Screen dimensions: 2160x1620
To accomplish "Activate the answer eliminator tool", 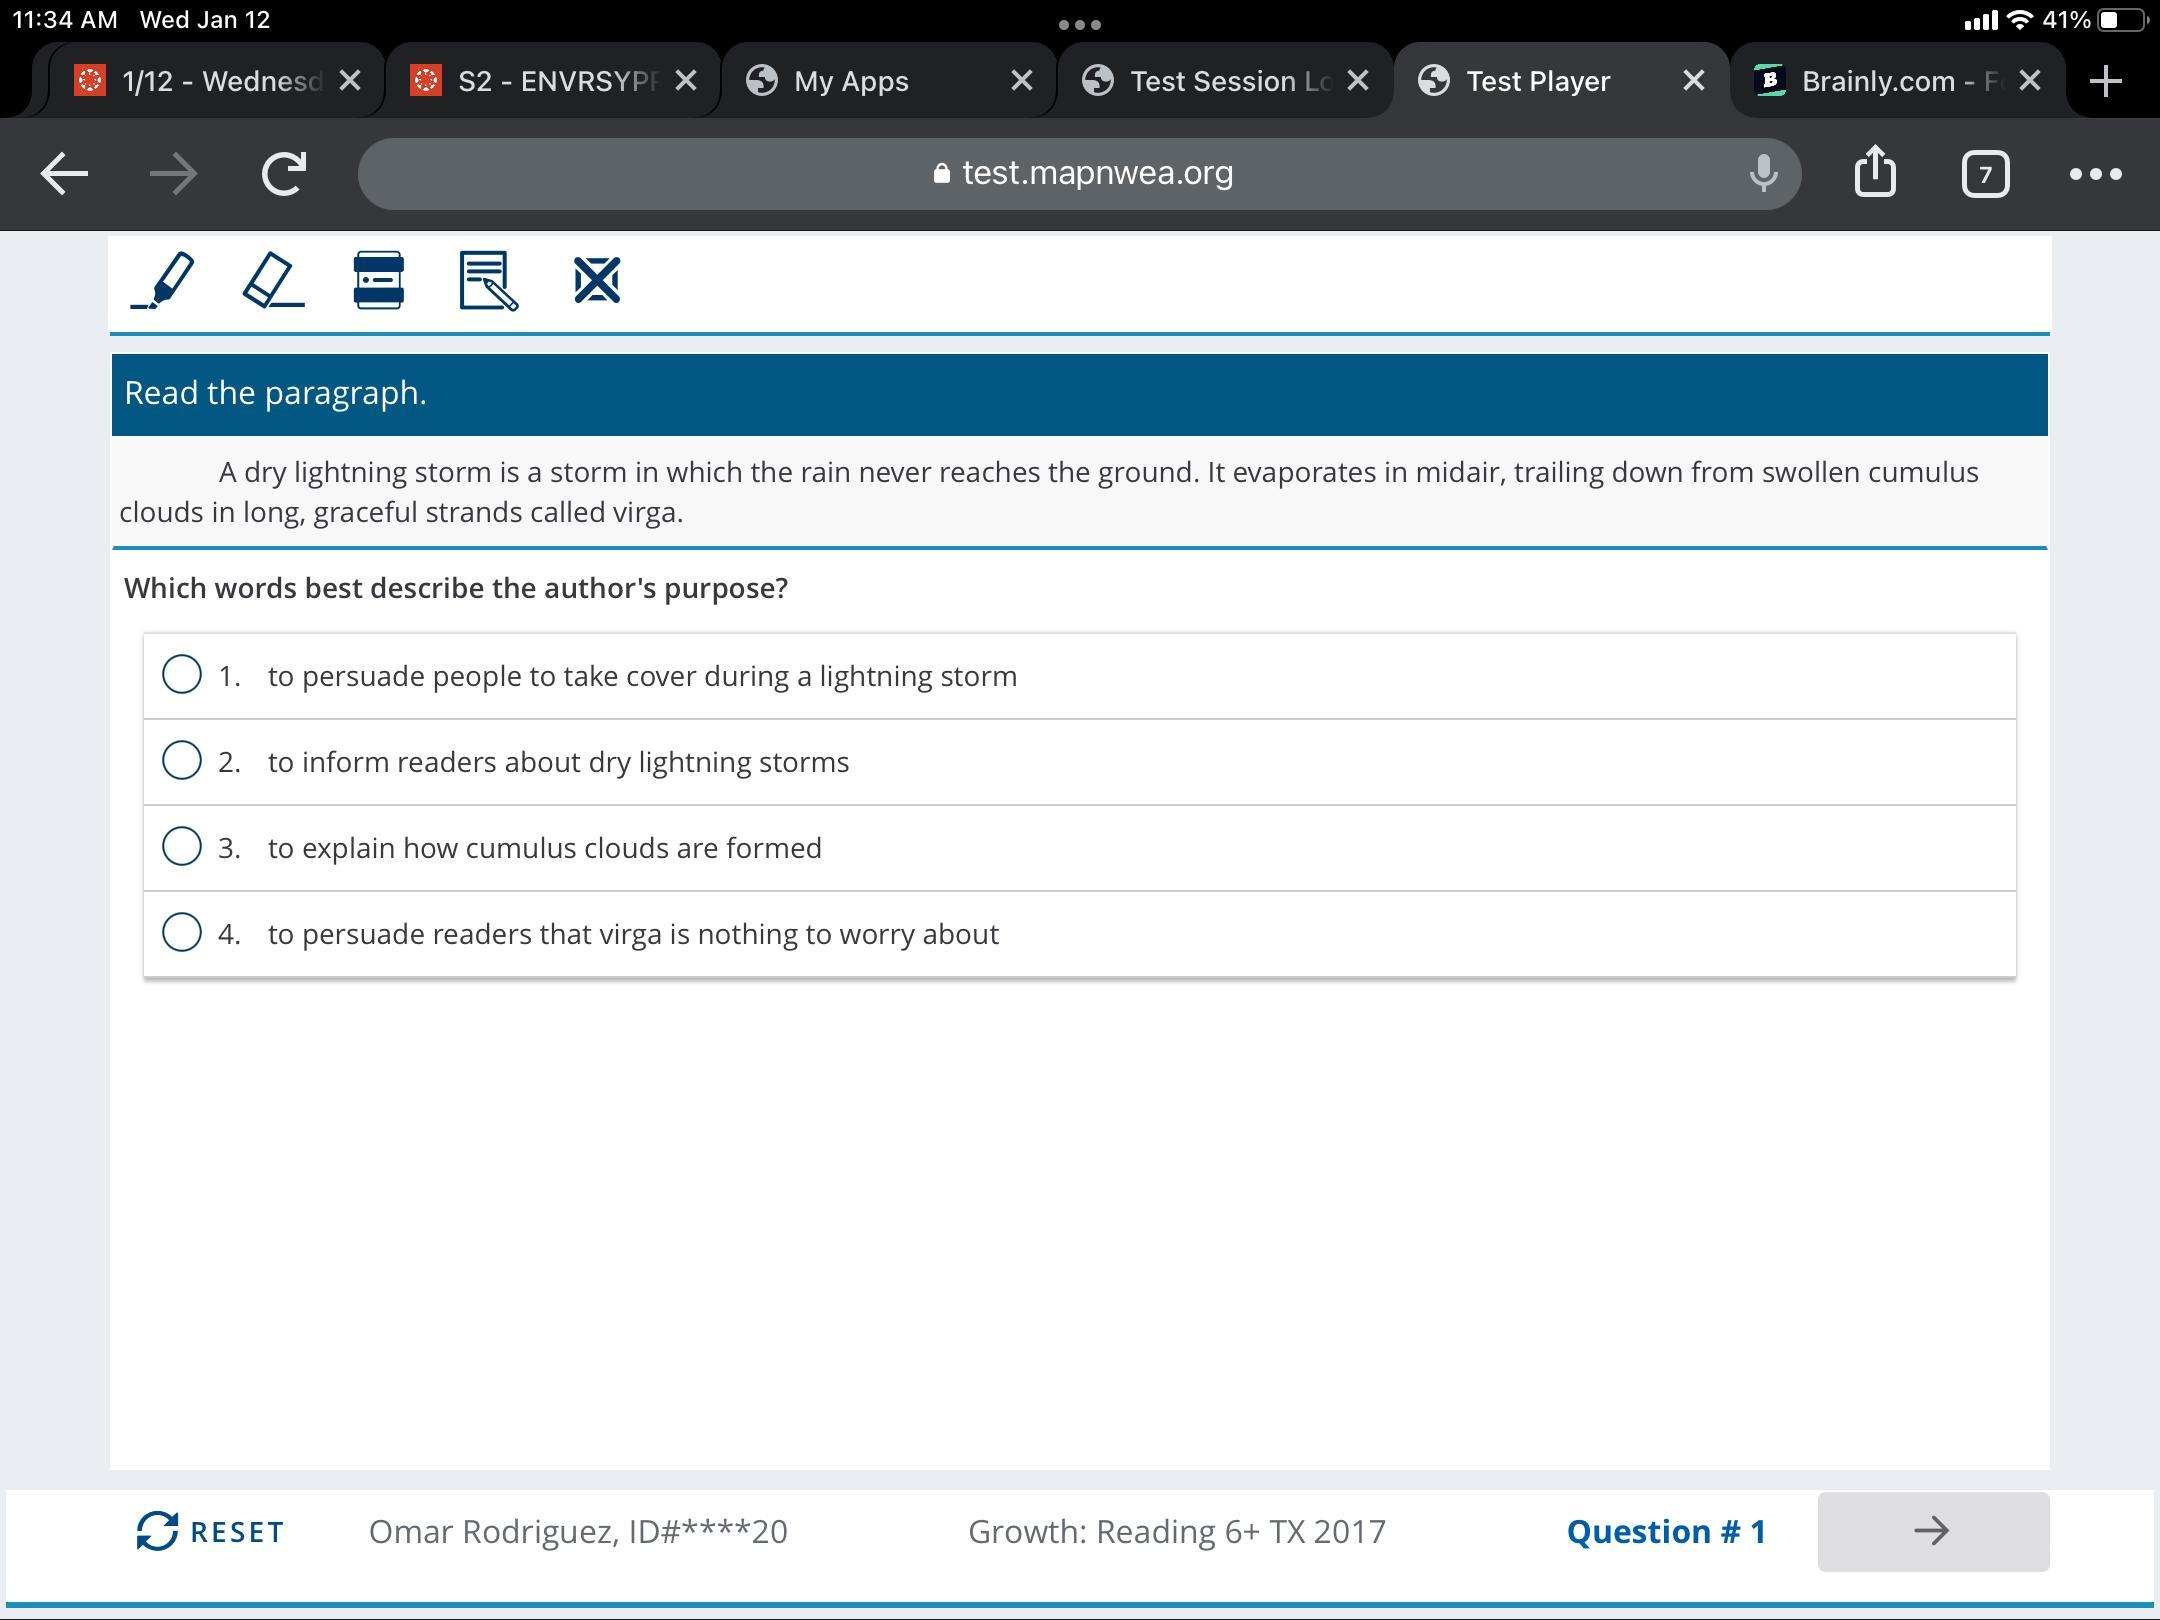I will 597,281.
